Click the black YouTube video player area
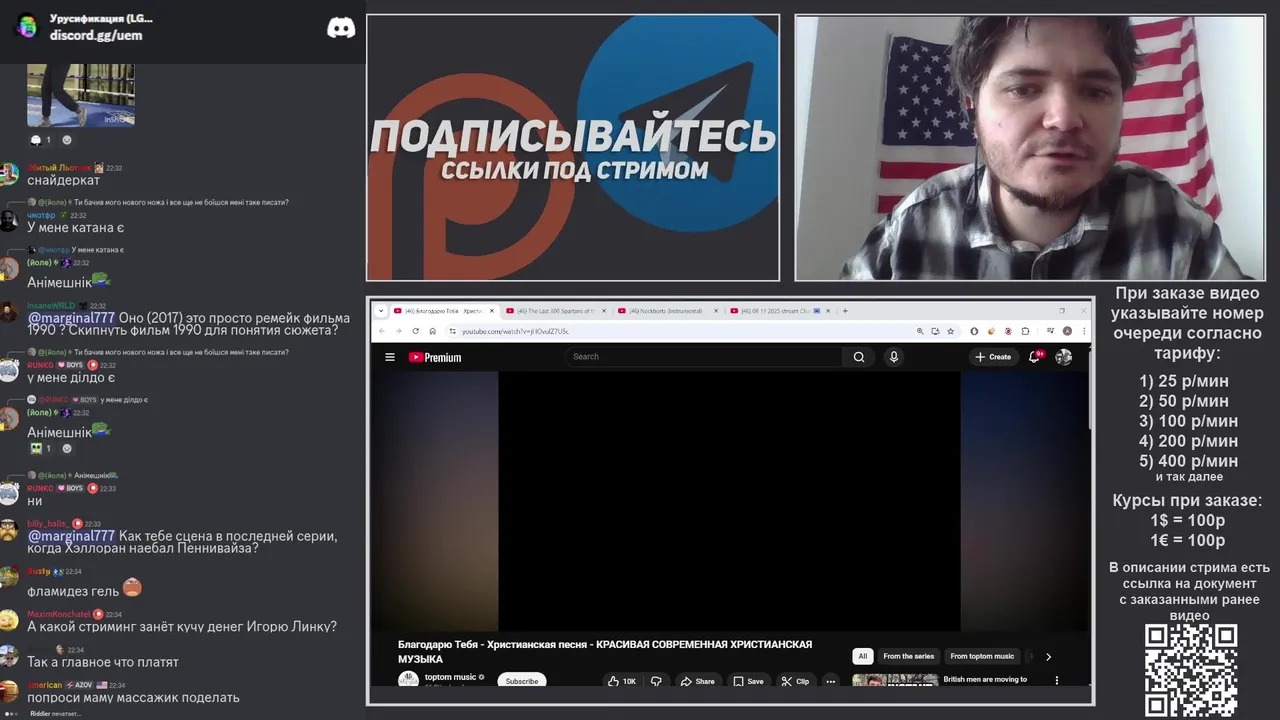Image resolution: width=1280 pixels, height=720 pixels. tap(729, 501)
